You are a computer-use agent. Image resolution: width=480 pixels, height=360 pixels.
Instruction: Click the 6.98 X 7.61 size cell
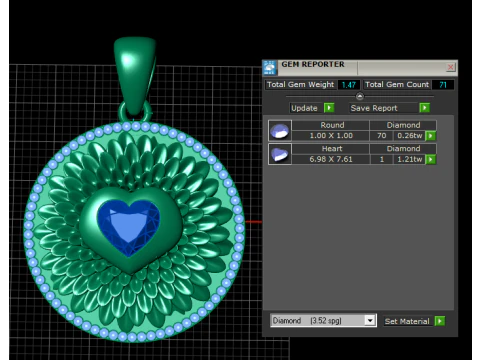[x=331, y=159]
